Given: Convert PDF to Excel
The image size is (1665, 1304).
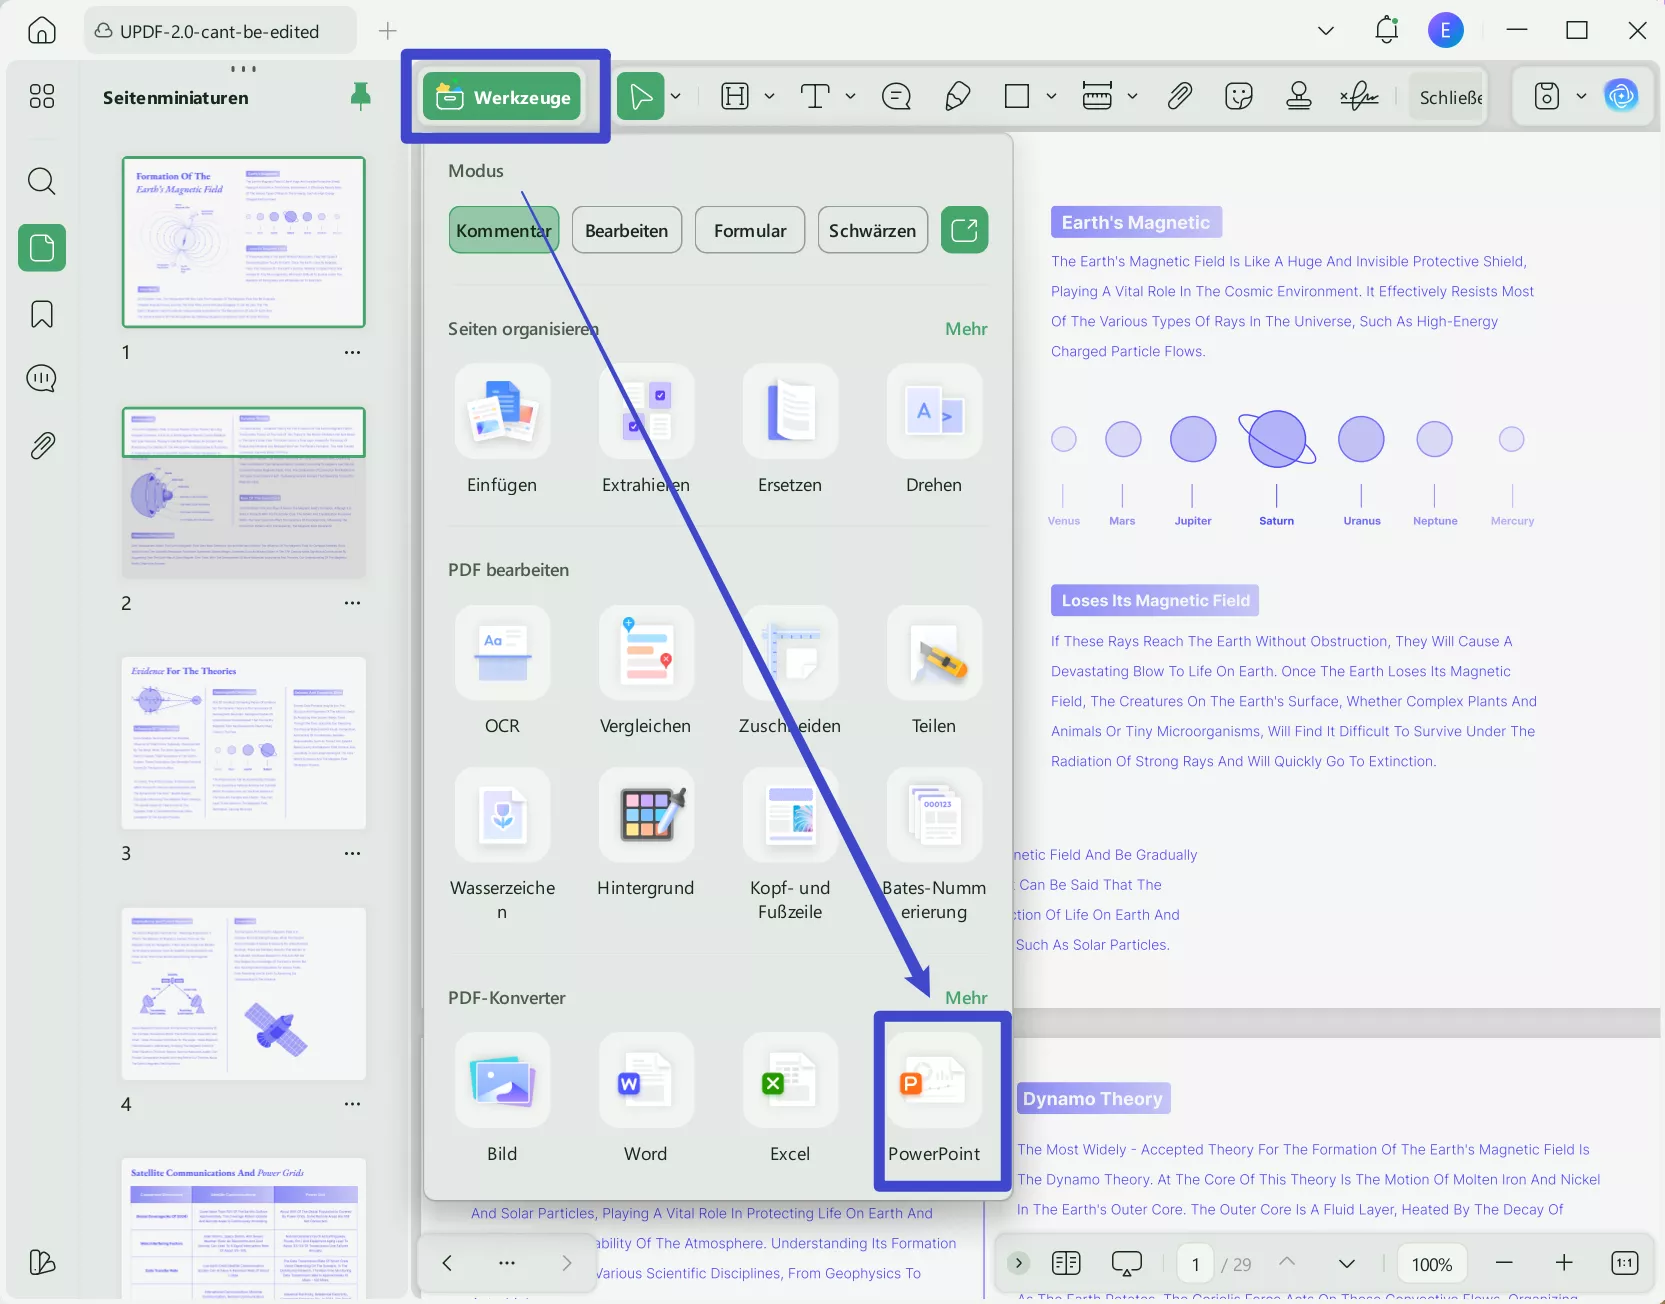Looking at the screenshot, I should (x=790, y=1080).
